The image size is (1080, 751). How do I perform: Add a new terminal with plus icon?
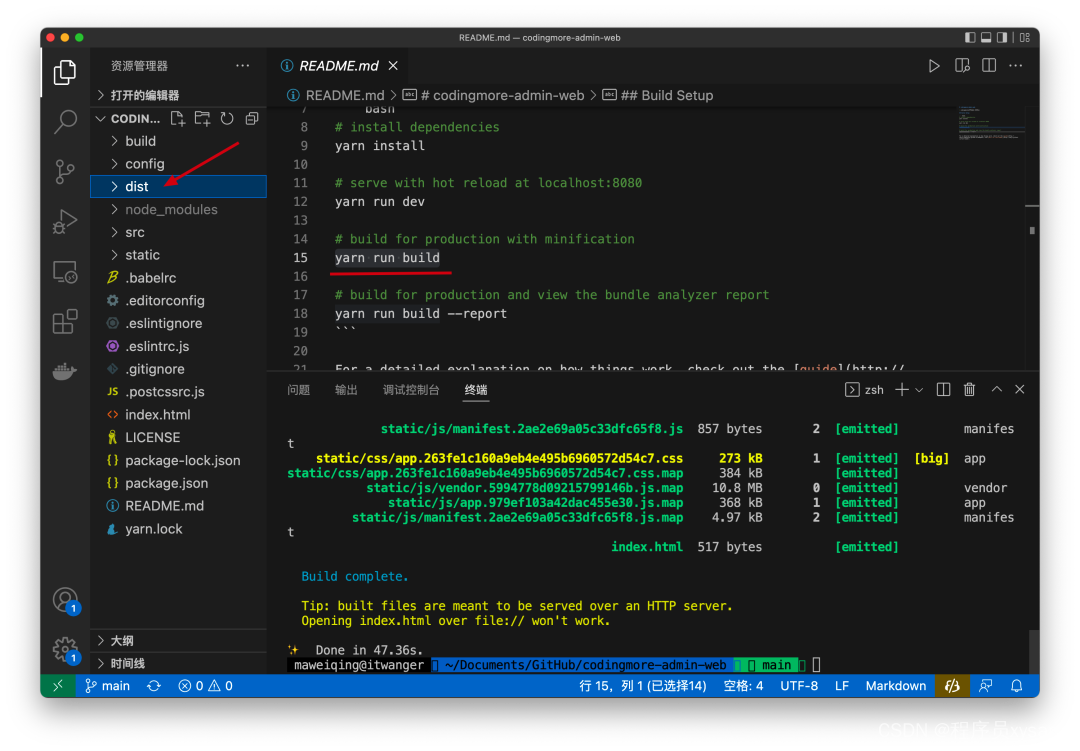901,390
